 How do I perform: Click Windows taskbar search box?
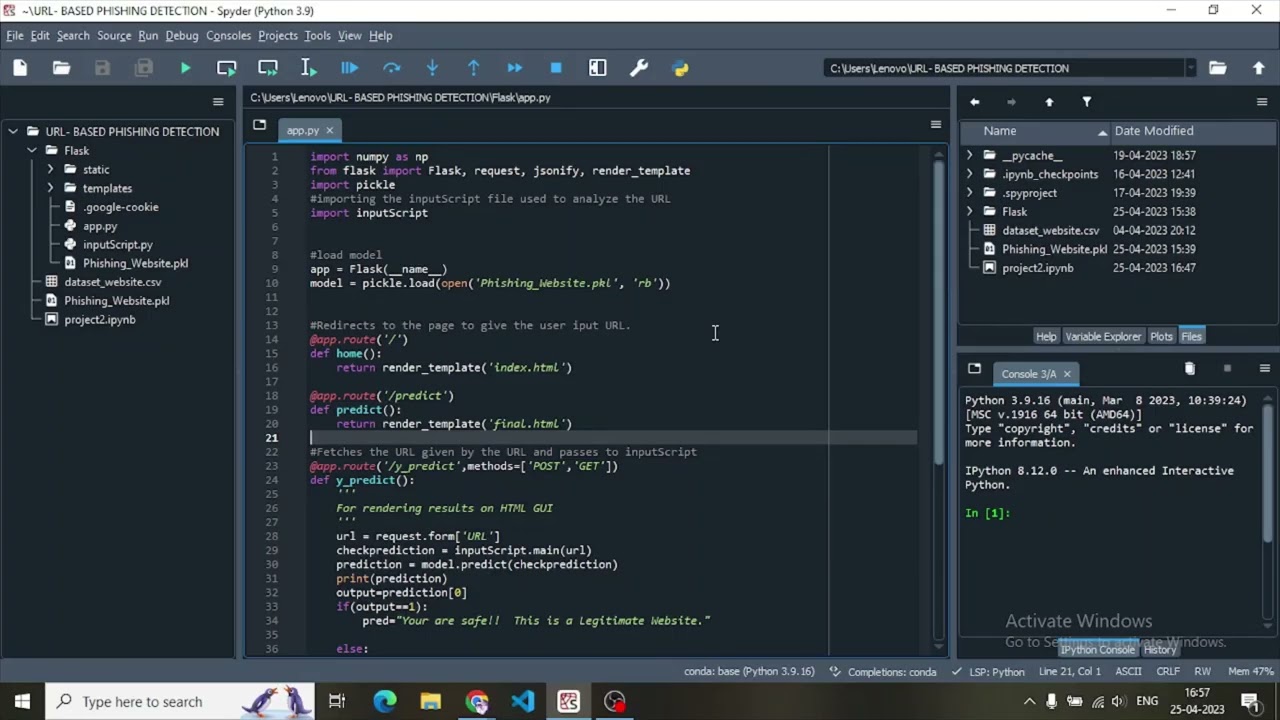(180, 702)
